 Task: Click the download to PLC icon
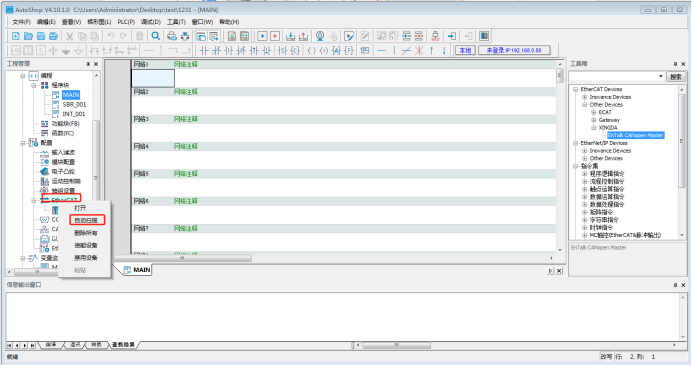tap(290, 36)
